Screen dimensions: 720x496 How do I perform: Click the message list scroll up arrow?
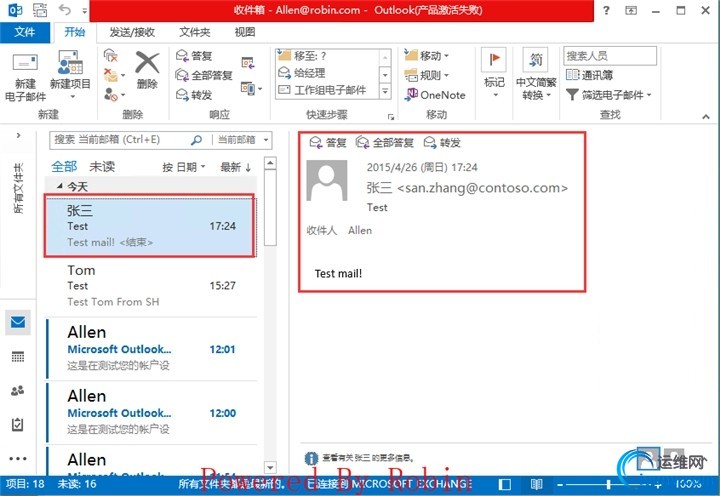click(x=270, y=163)
